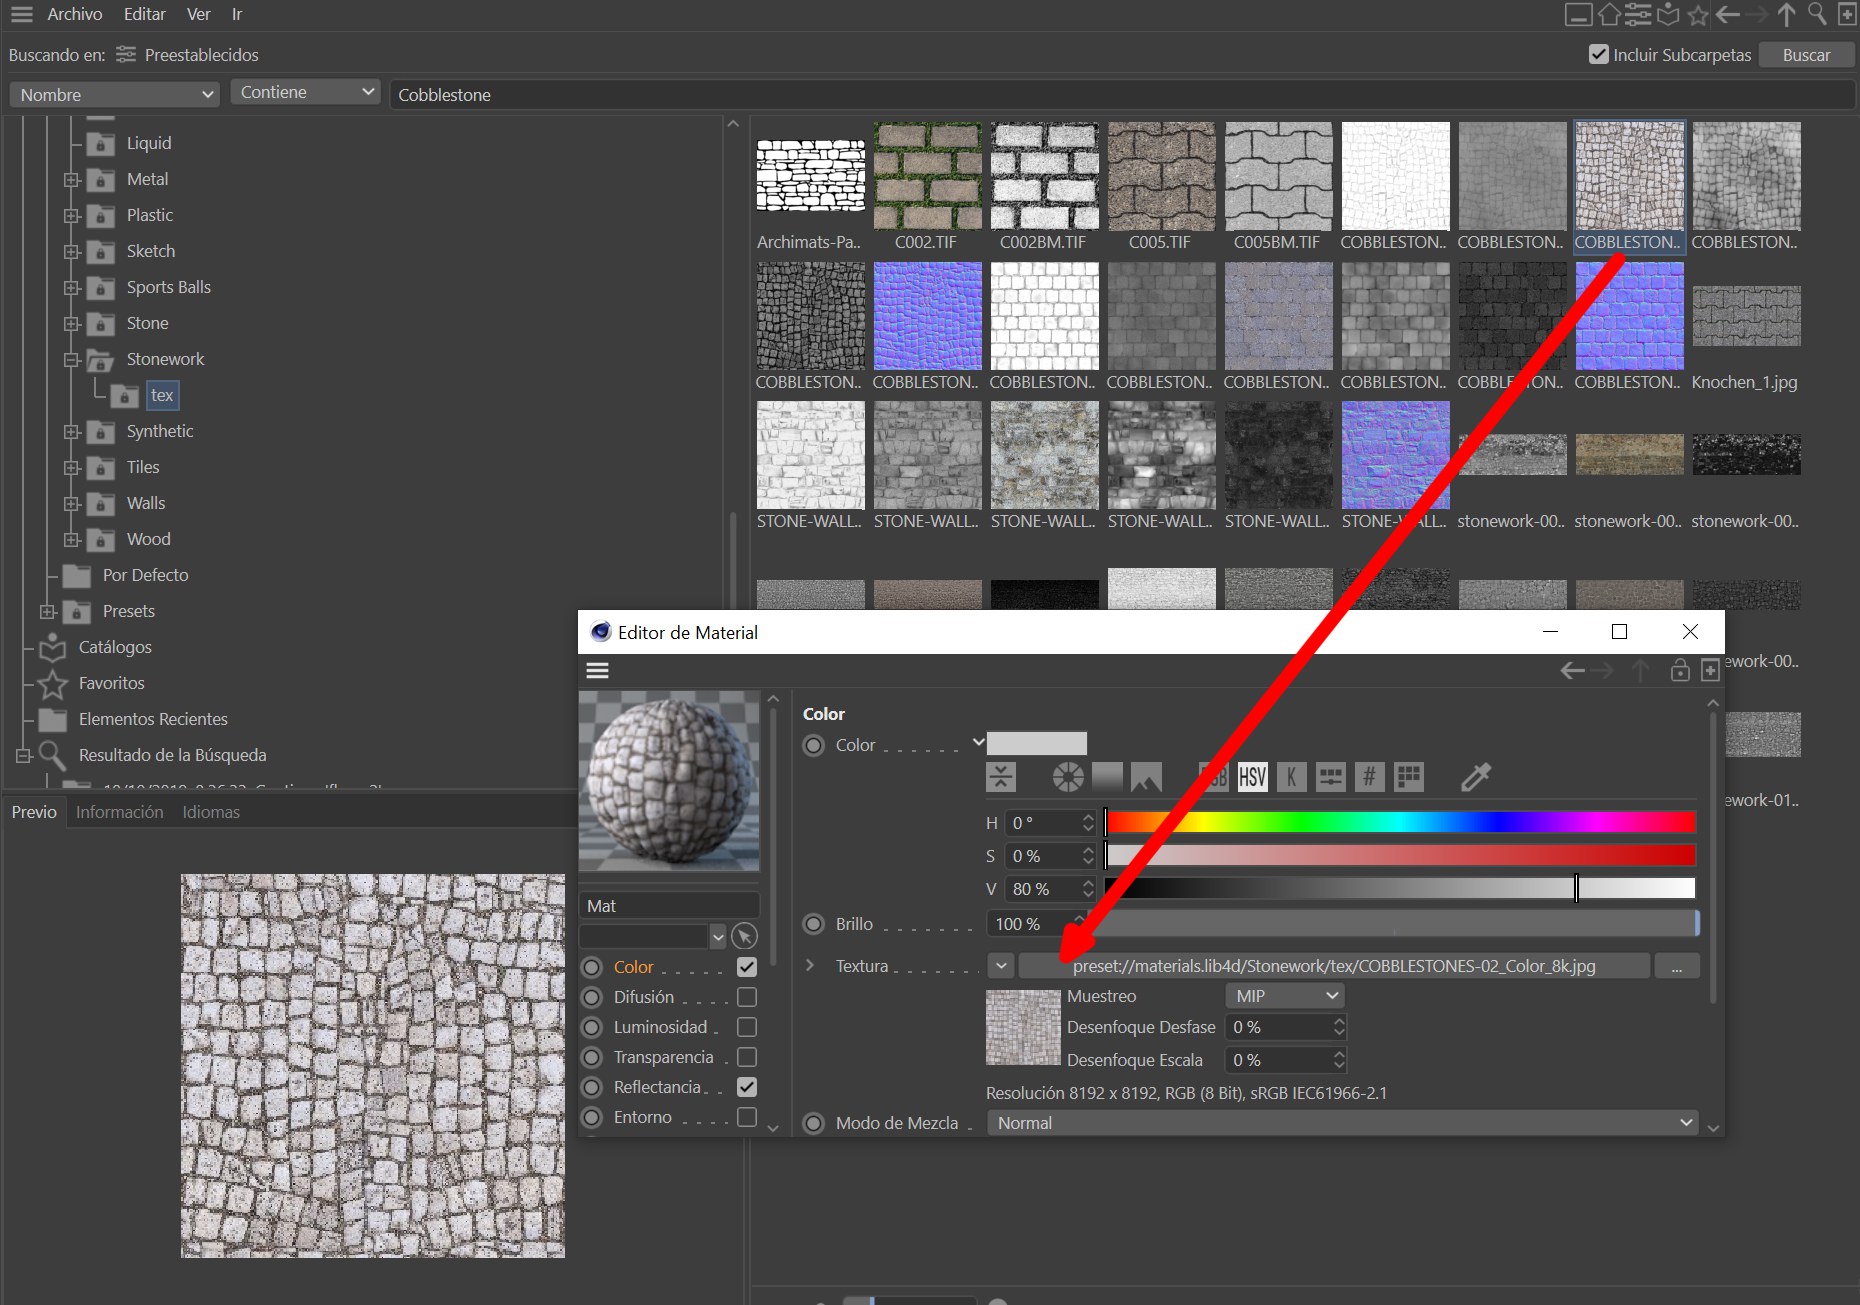Pick a color with the eyedropper tool
The height and width of the screenshot is (1305, 1860).
point(1475,777)
